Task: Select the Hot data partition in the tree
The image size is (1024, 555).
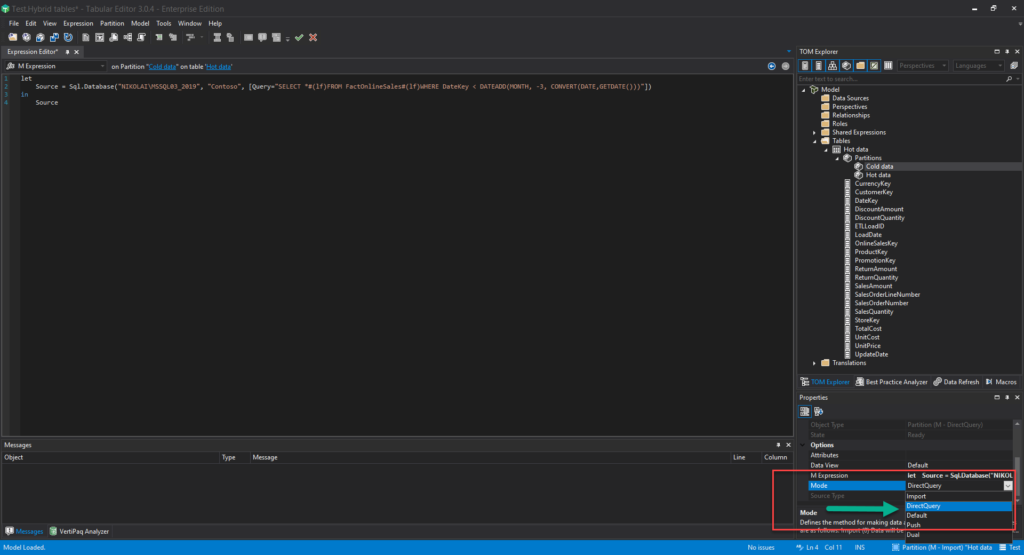Action: point(878,175)
